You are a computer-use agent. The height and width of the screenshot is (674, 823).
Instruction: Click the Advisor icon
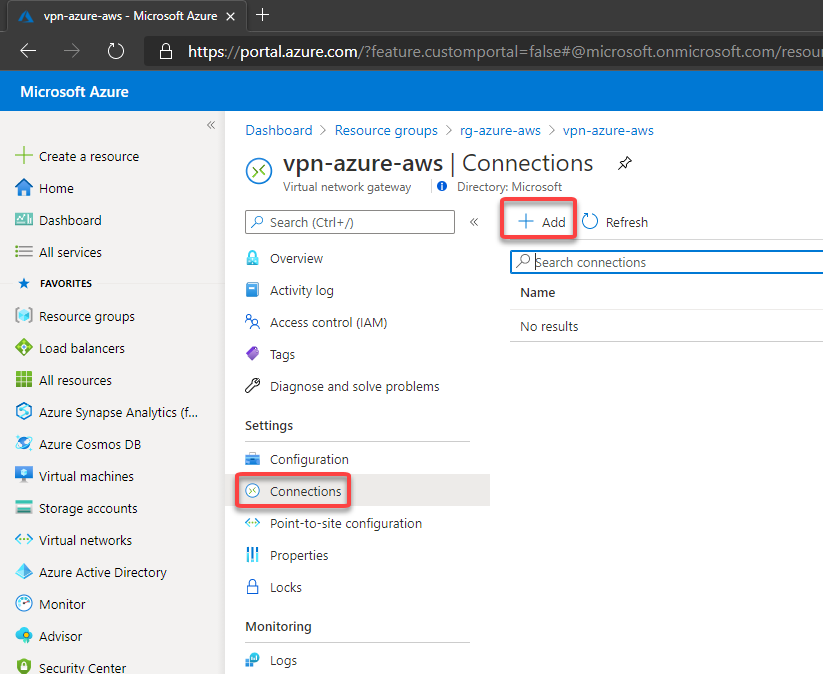(x=24, y=636)
